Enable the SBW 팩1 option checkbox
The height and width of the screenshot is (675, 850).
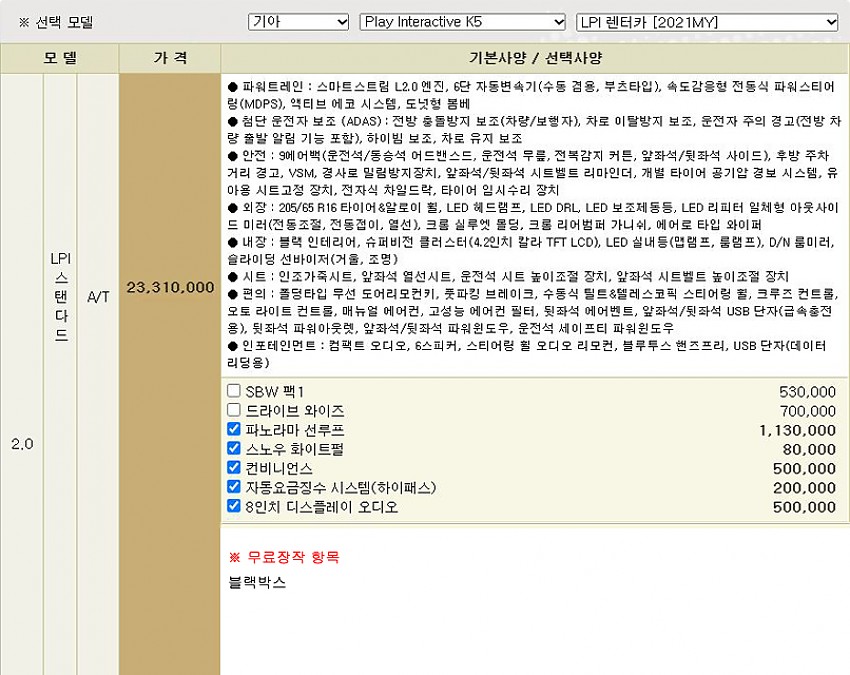click(x=234, y=391)
